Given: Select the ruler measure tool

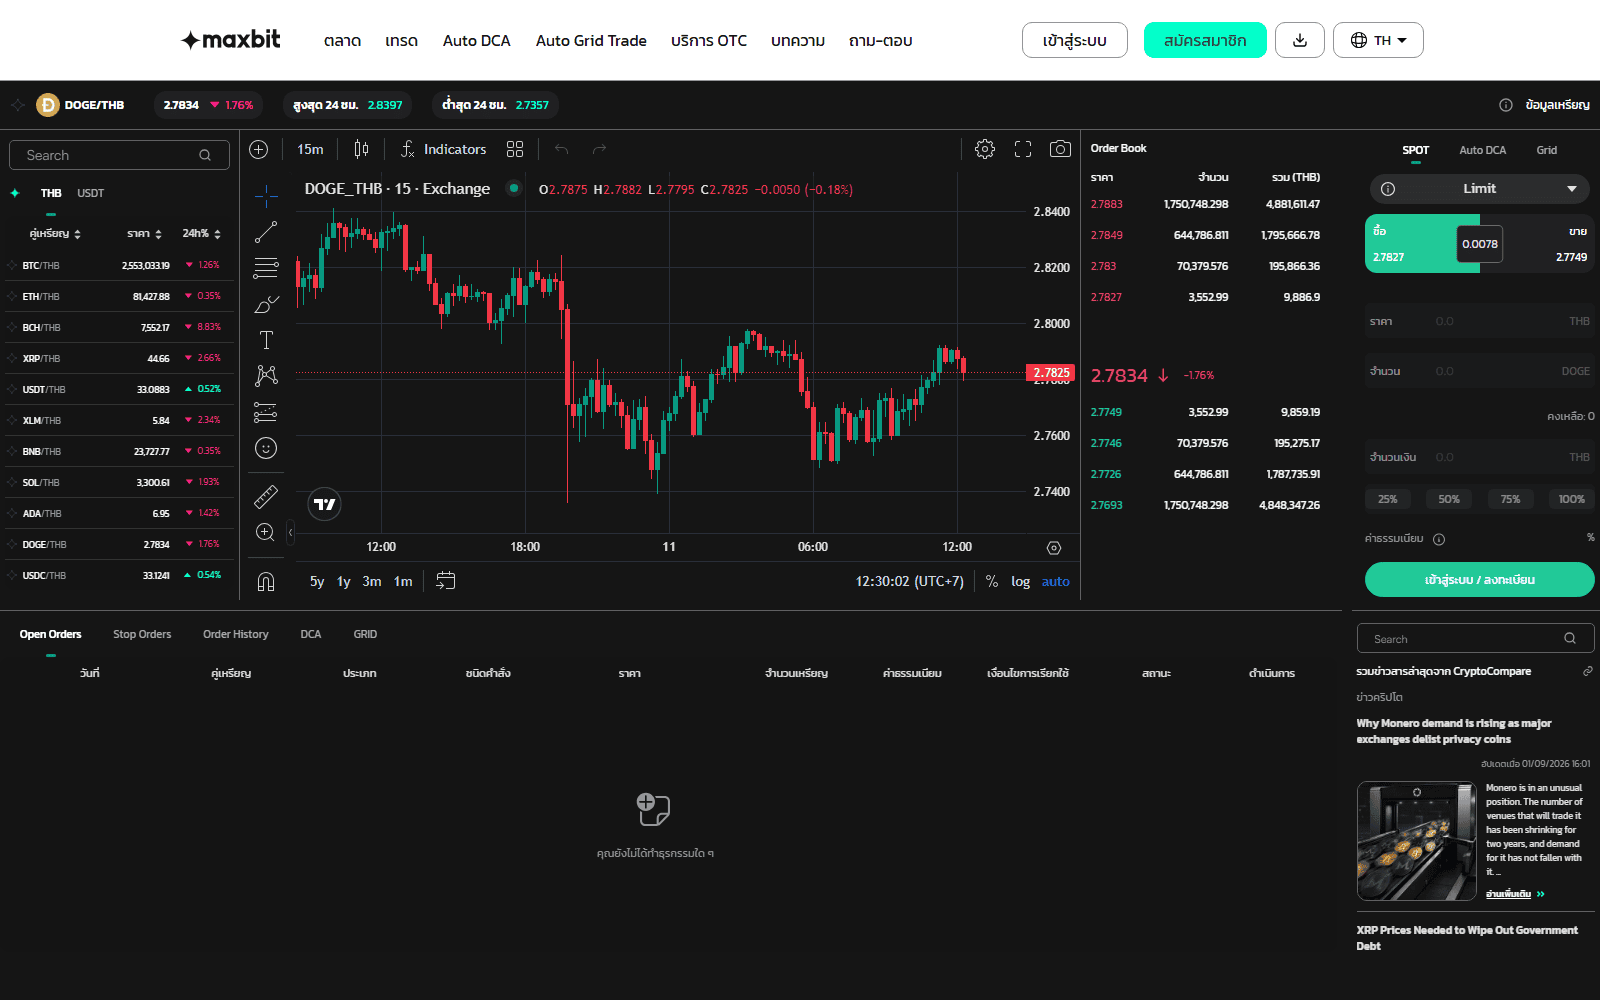Looking at the screenshot, I should 266,496.
